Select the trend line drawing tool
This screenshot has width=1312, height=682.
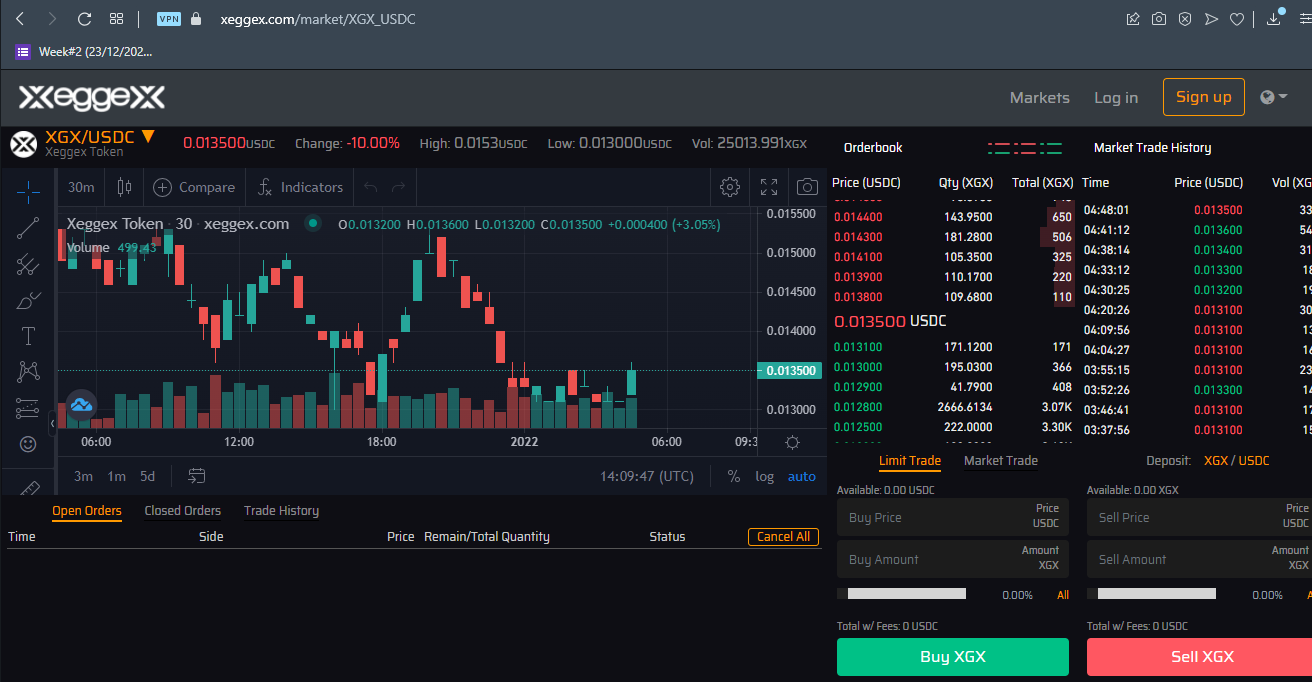tap(28, 227)
